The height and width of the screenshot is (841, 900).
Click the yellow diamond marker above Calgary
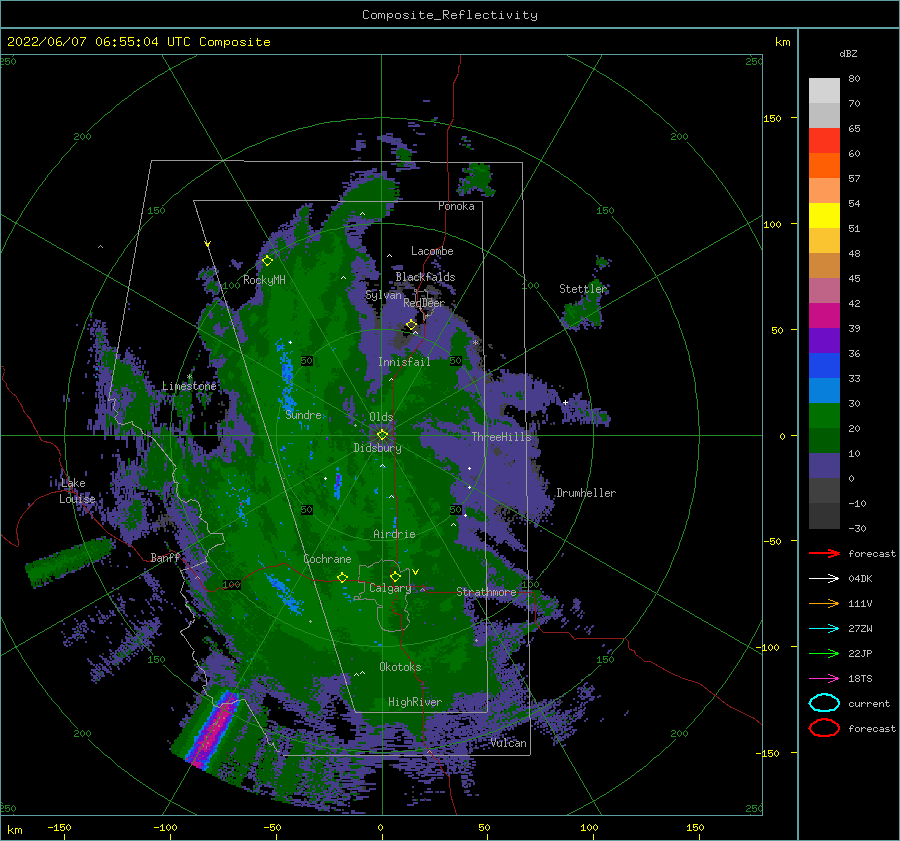pyautogui.click(x=395, y=576)
